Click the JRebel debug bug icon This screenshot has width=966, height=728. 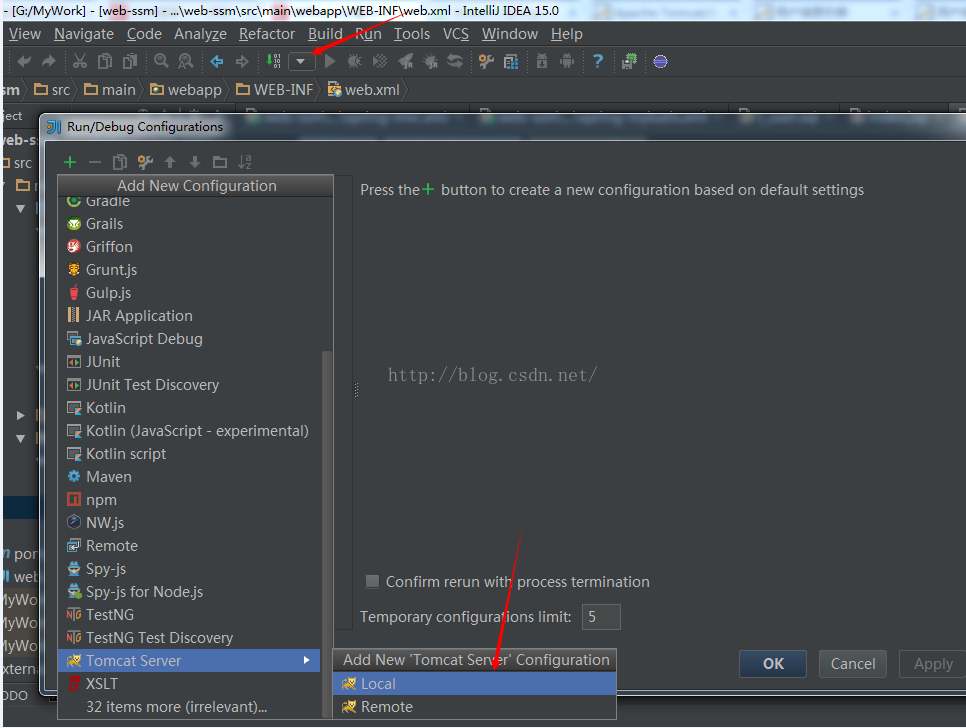[x=431, y=61]
